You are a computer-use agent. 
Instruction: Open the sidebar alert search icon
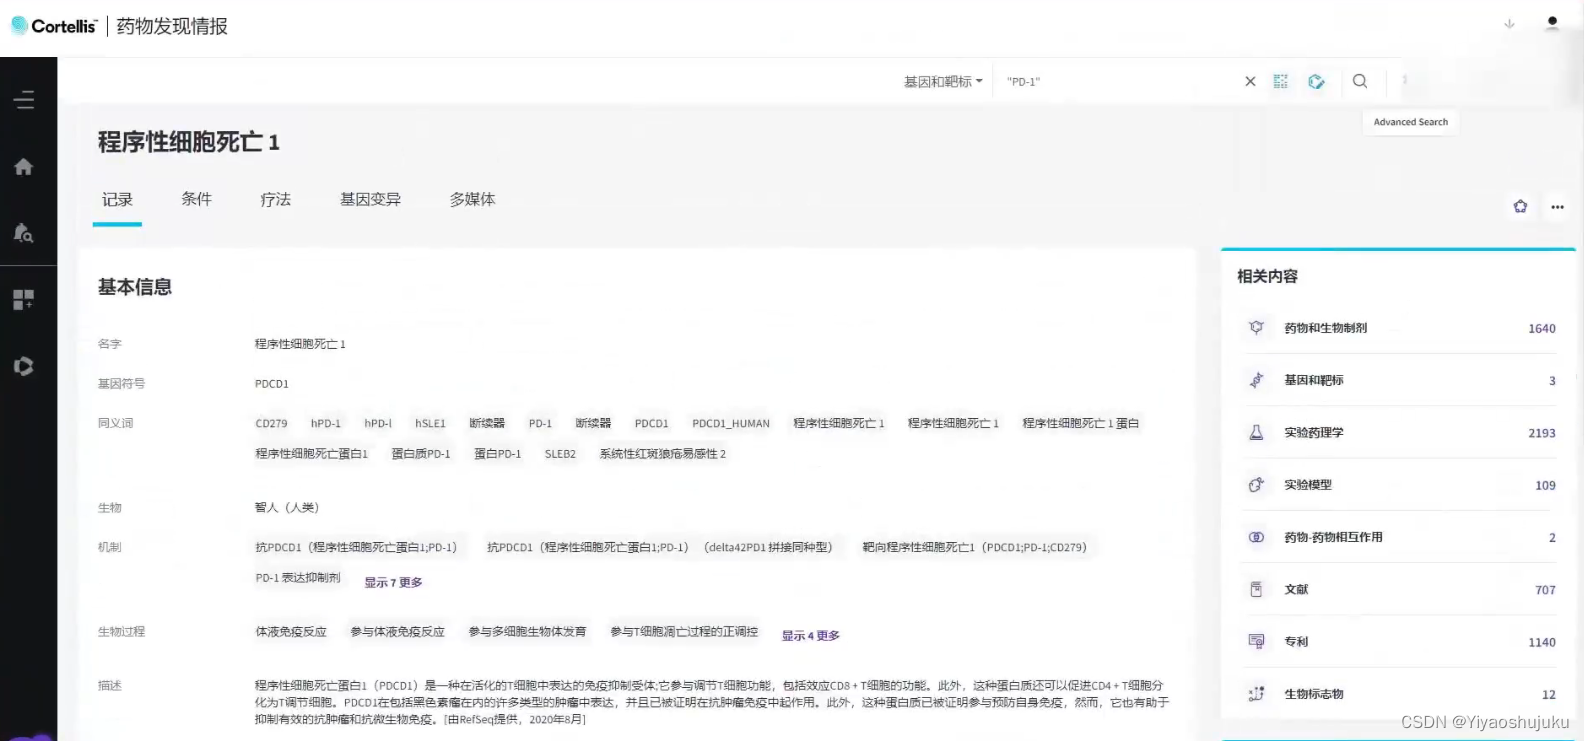pyautogui.click(x=24, y=233)
